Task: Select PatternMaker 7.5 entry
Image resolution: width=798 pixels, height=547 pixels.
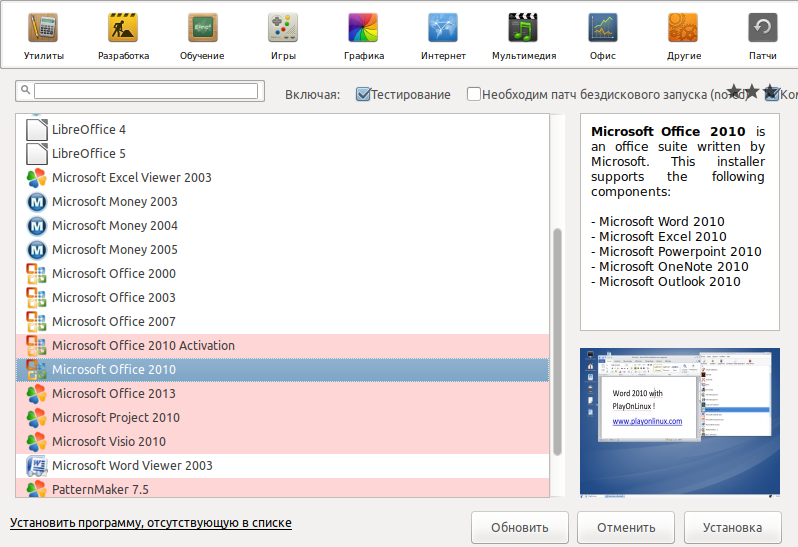Action: pos(282,488)
